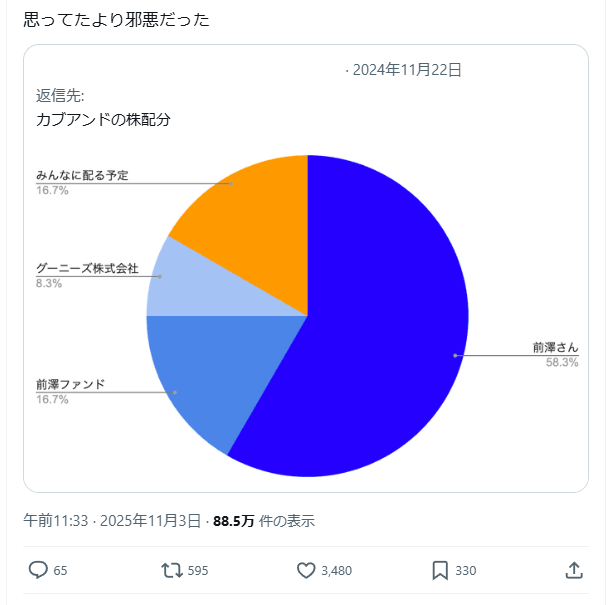Open the quoted post date 2024年11月22日

tap(407, 70)
